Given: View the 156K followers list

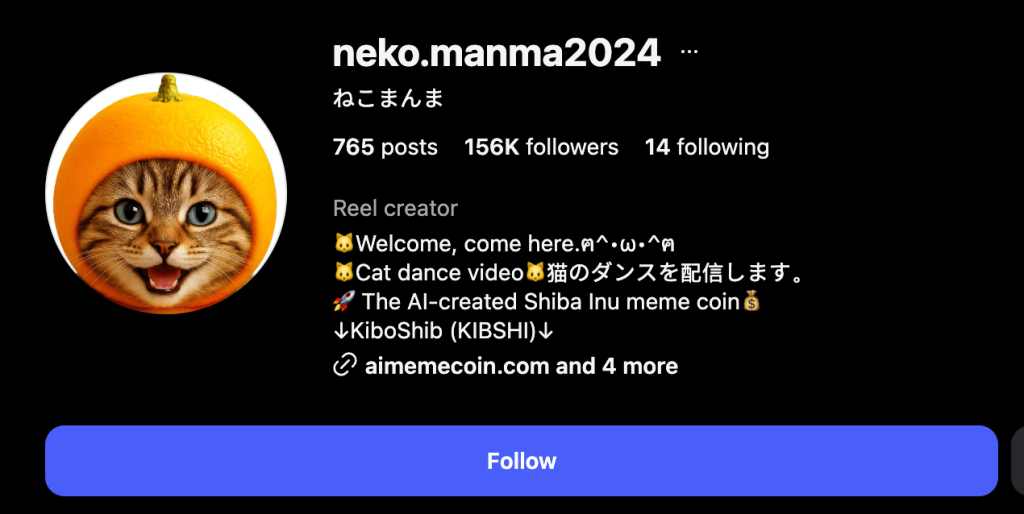Looking at the screenshot, I should tap(541, 147).
